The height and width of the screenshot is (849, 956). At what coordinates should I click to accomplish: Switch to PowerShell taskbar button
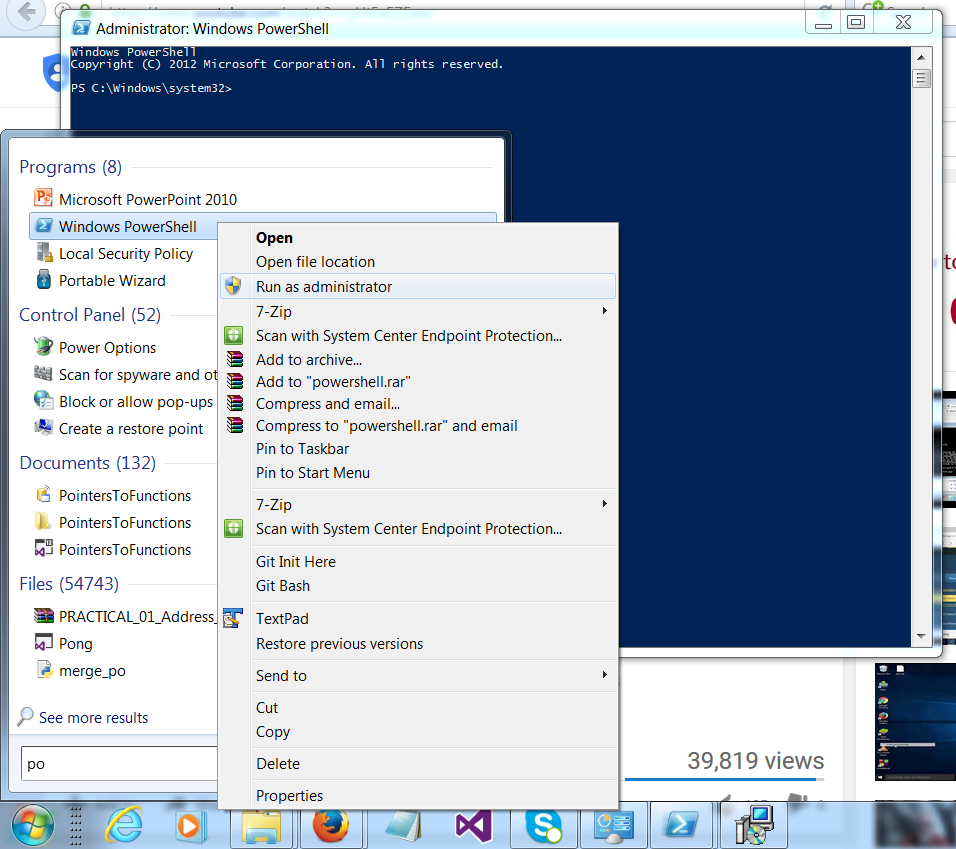(x=681, y=826)
